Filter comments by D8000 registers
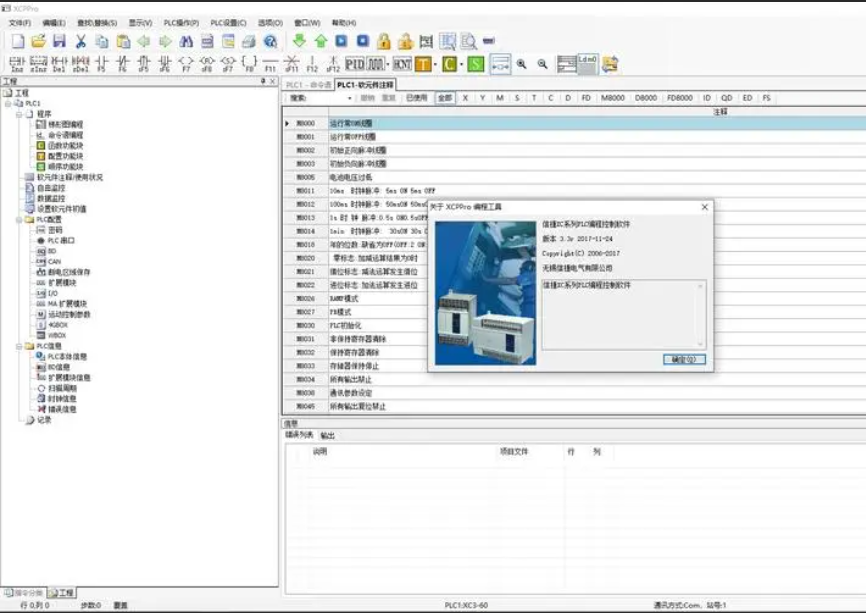Screen dimensions: 866x613 point(646,98)
